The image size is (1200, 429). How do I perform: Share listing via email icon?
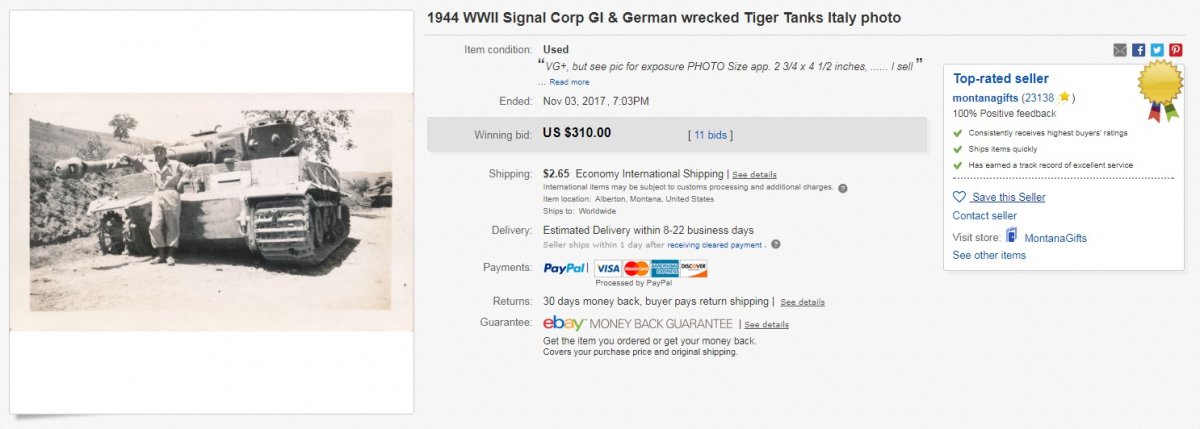[x=1120, y=50]
